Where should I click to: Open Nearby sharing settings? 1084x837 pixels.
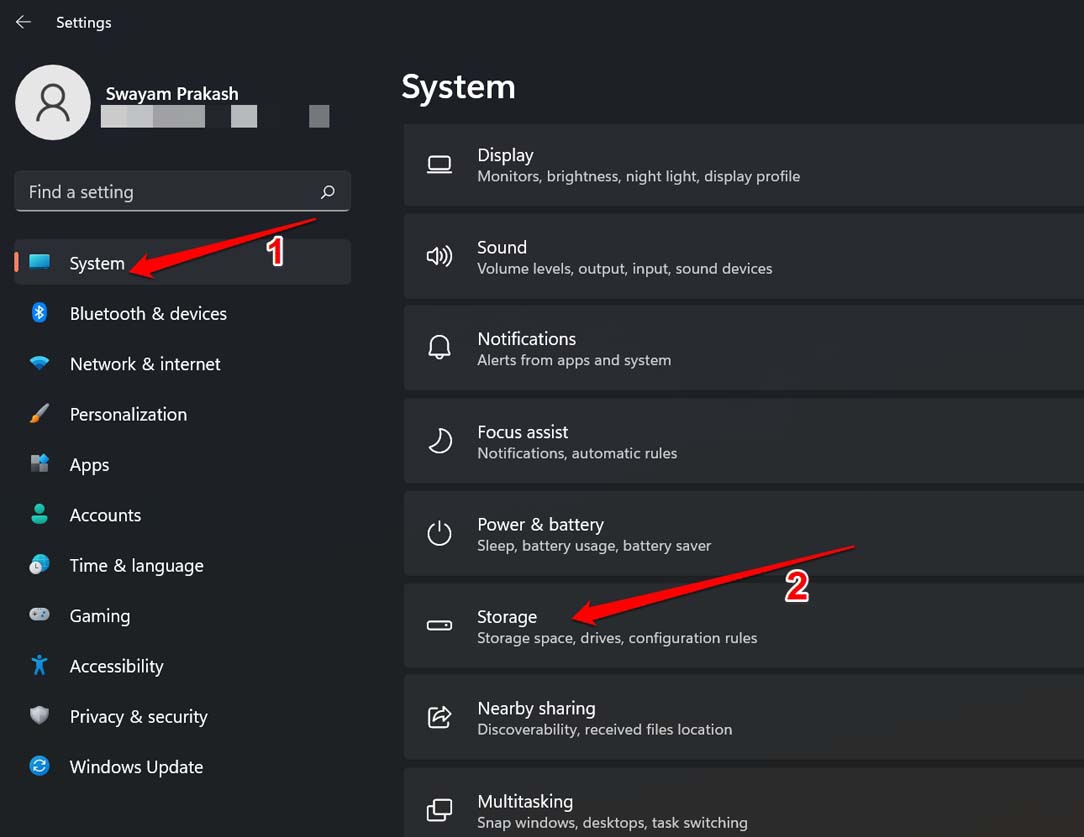[x=742, y=717]
